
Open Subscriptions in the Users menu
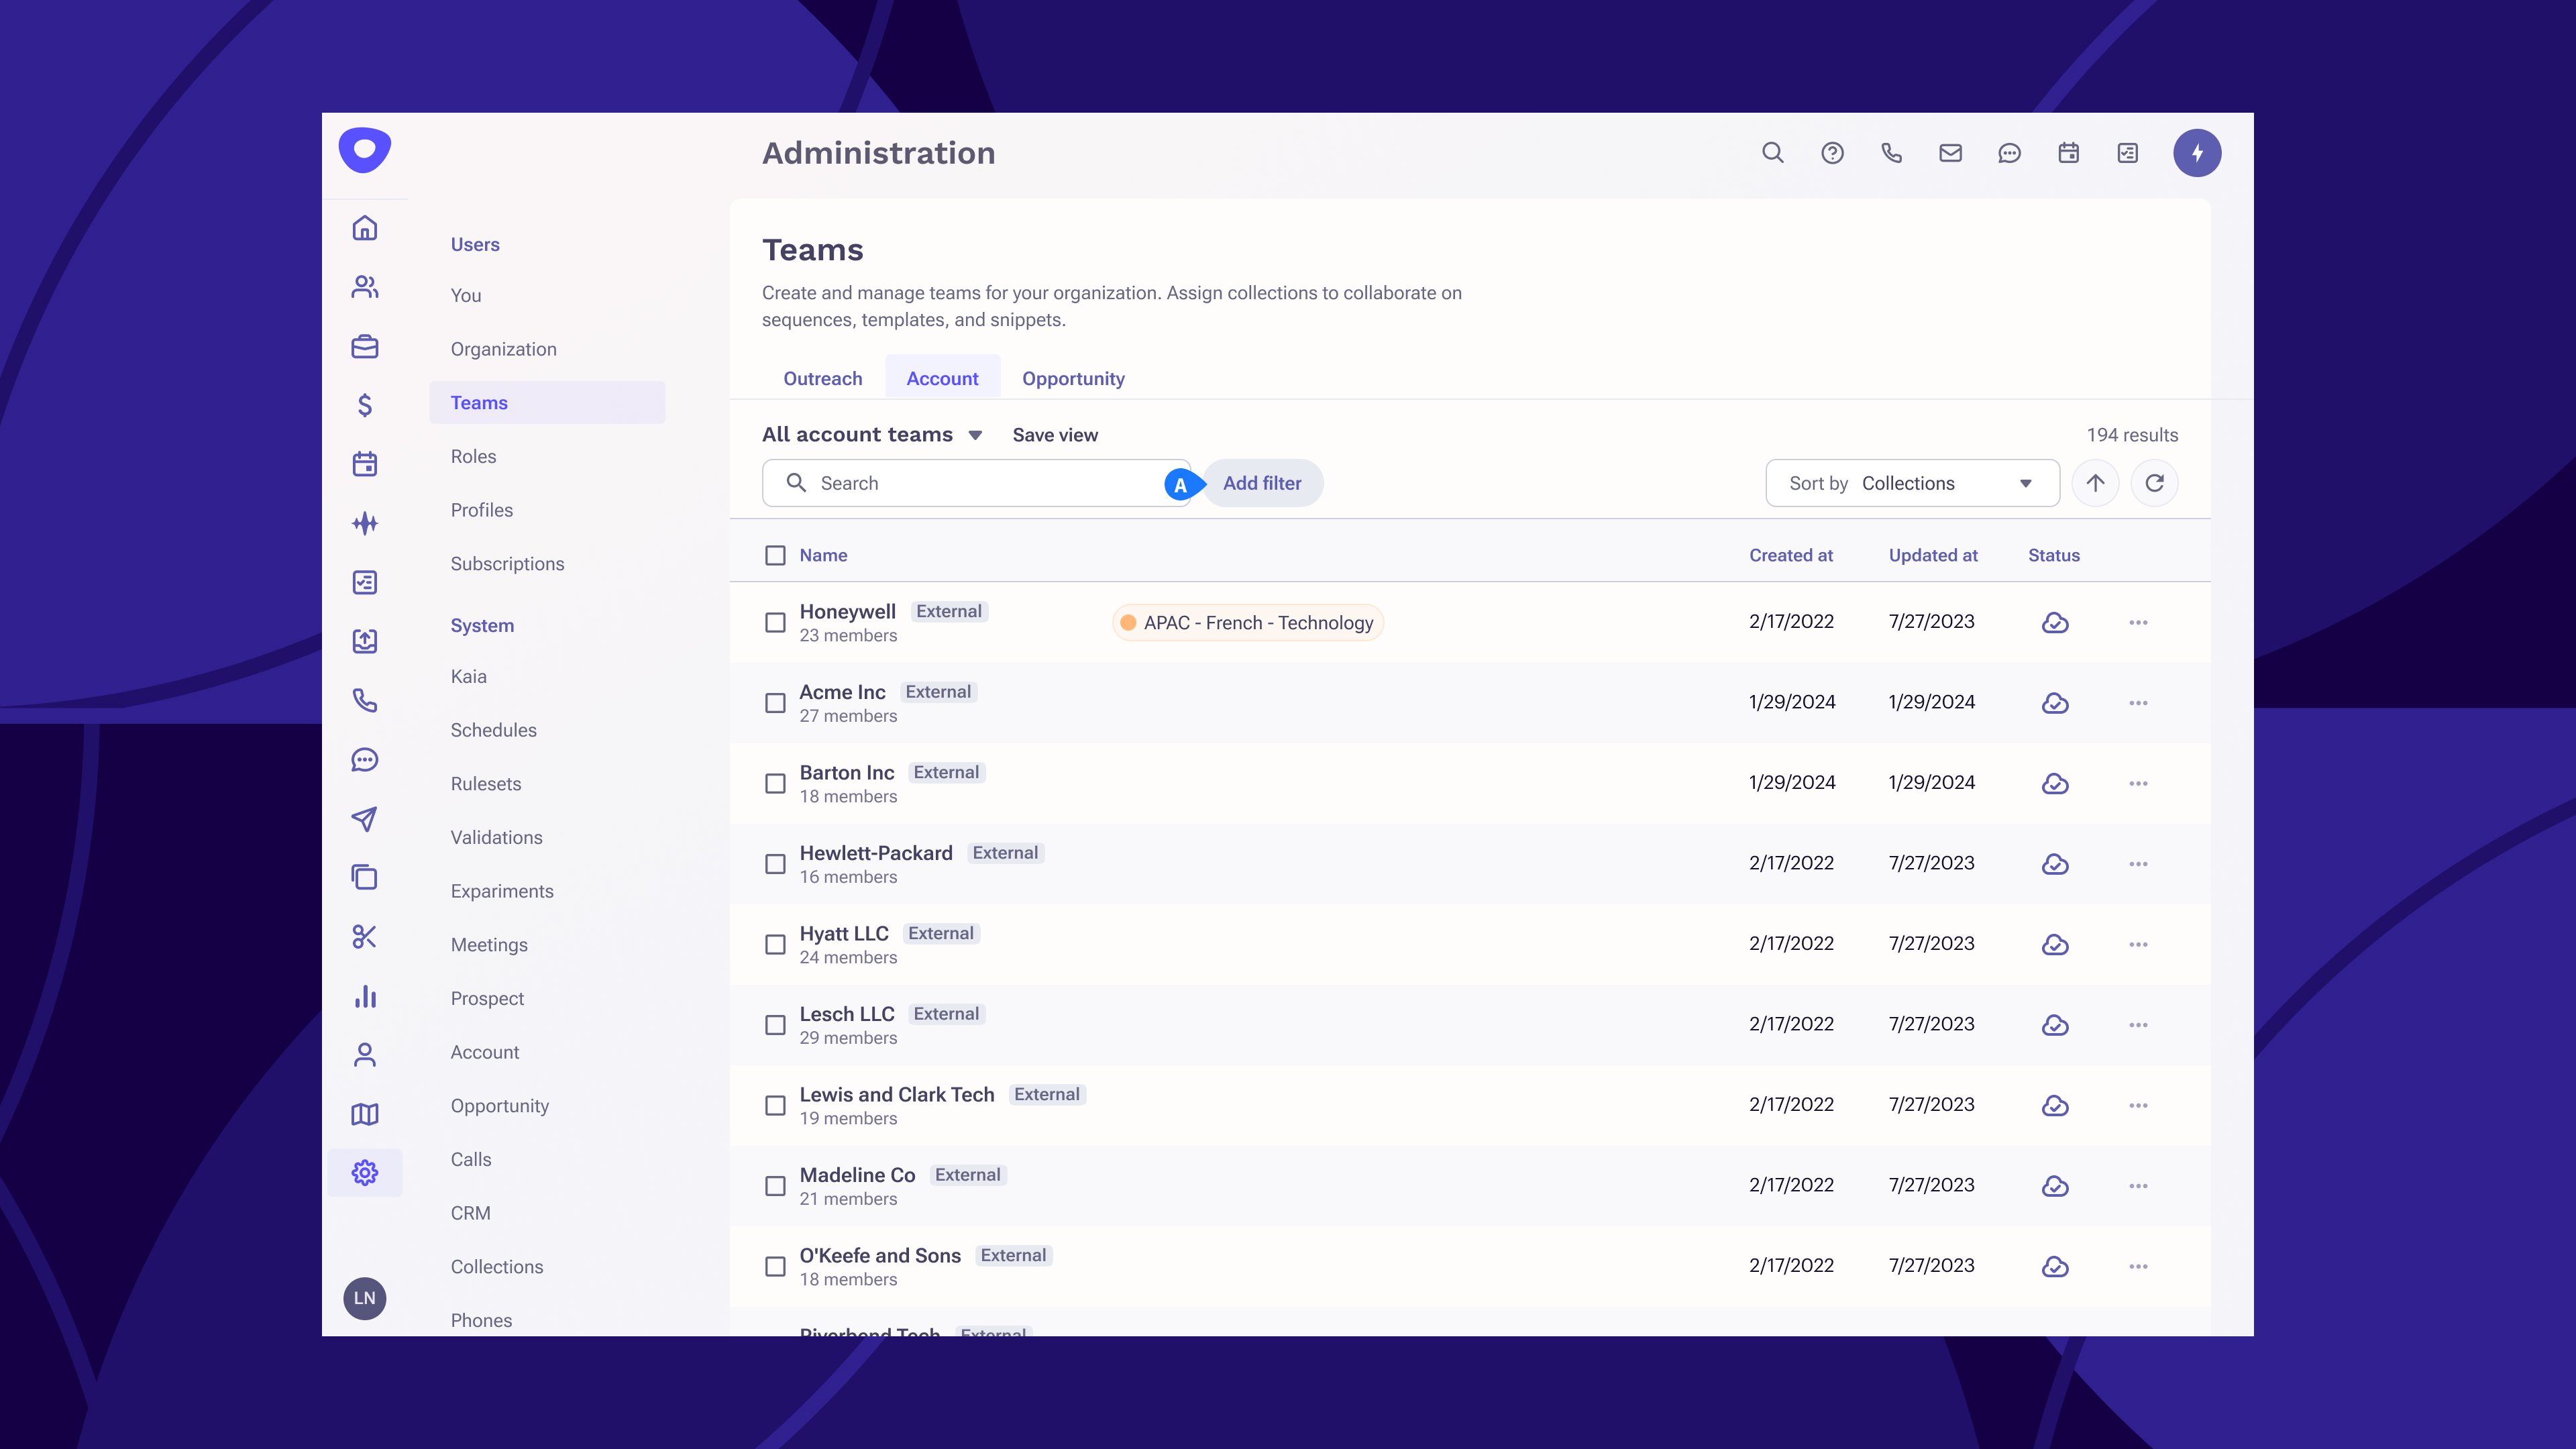pos(507,564)
